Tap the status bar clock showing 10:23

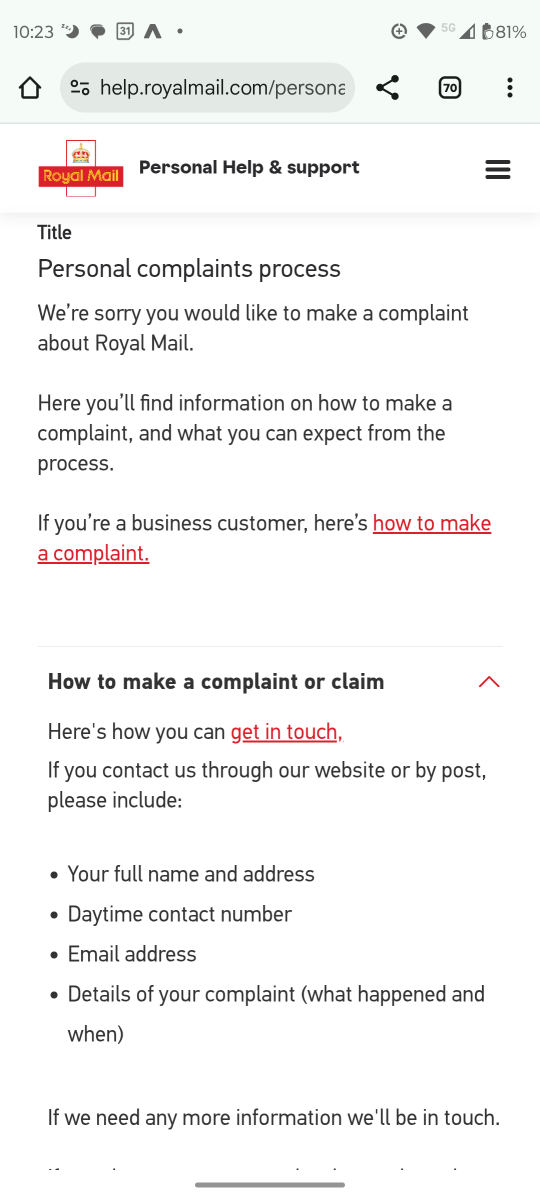tap(33, 32)
